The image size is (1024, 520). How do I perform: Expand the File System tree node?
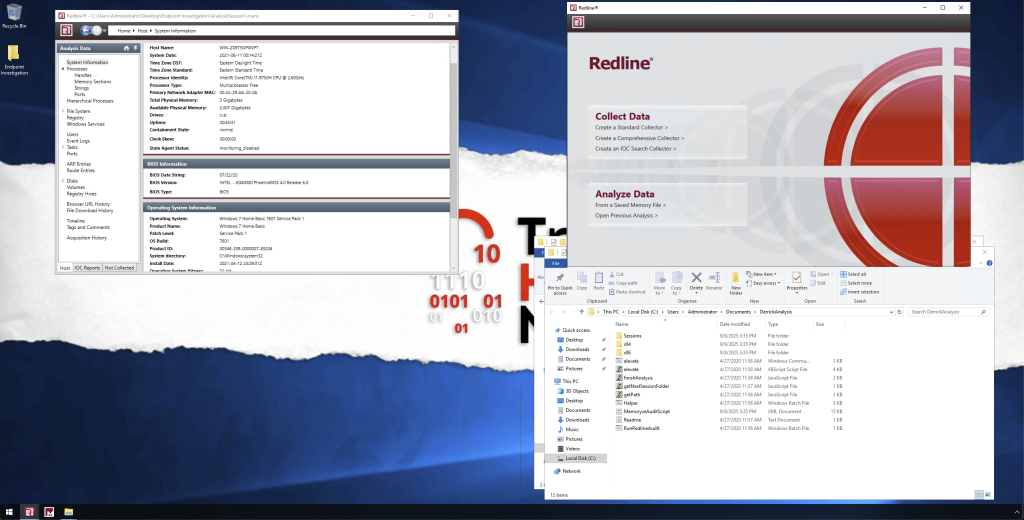coord(63,111)
